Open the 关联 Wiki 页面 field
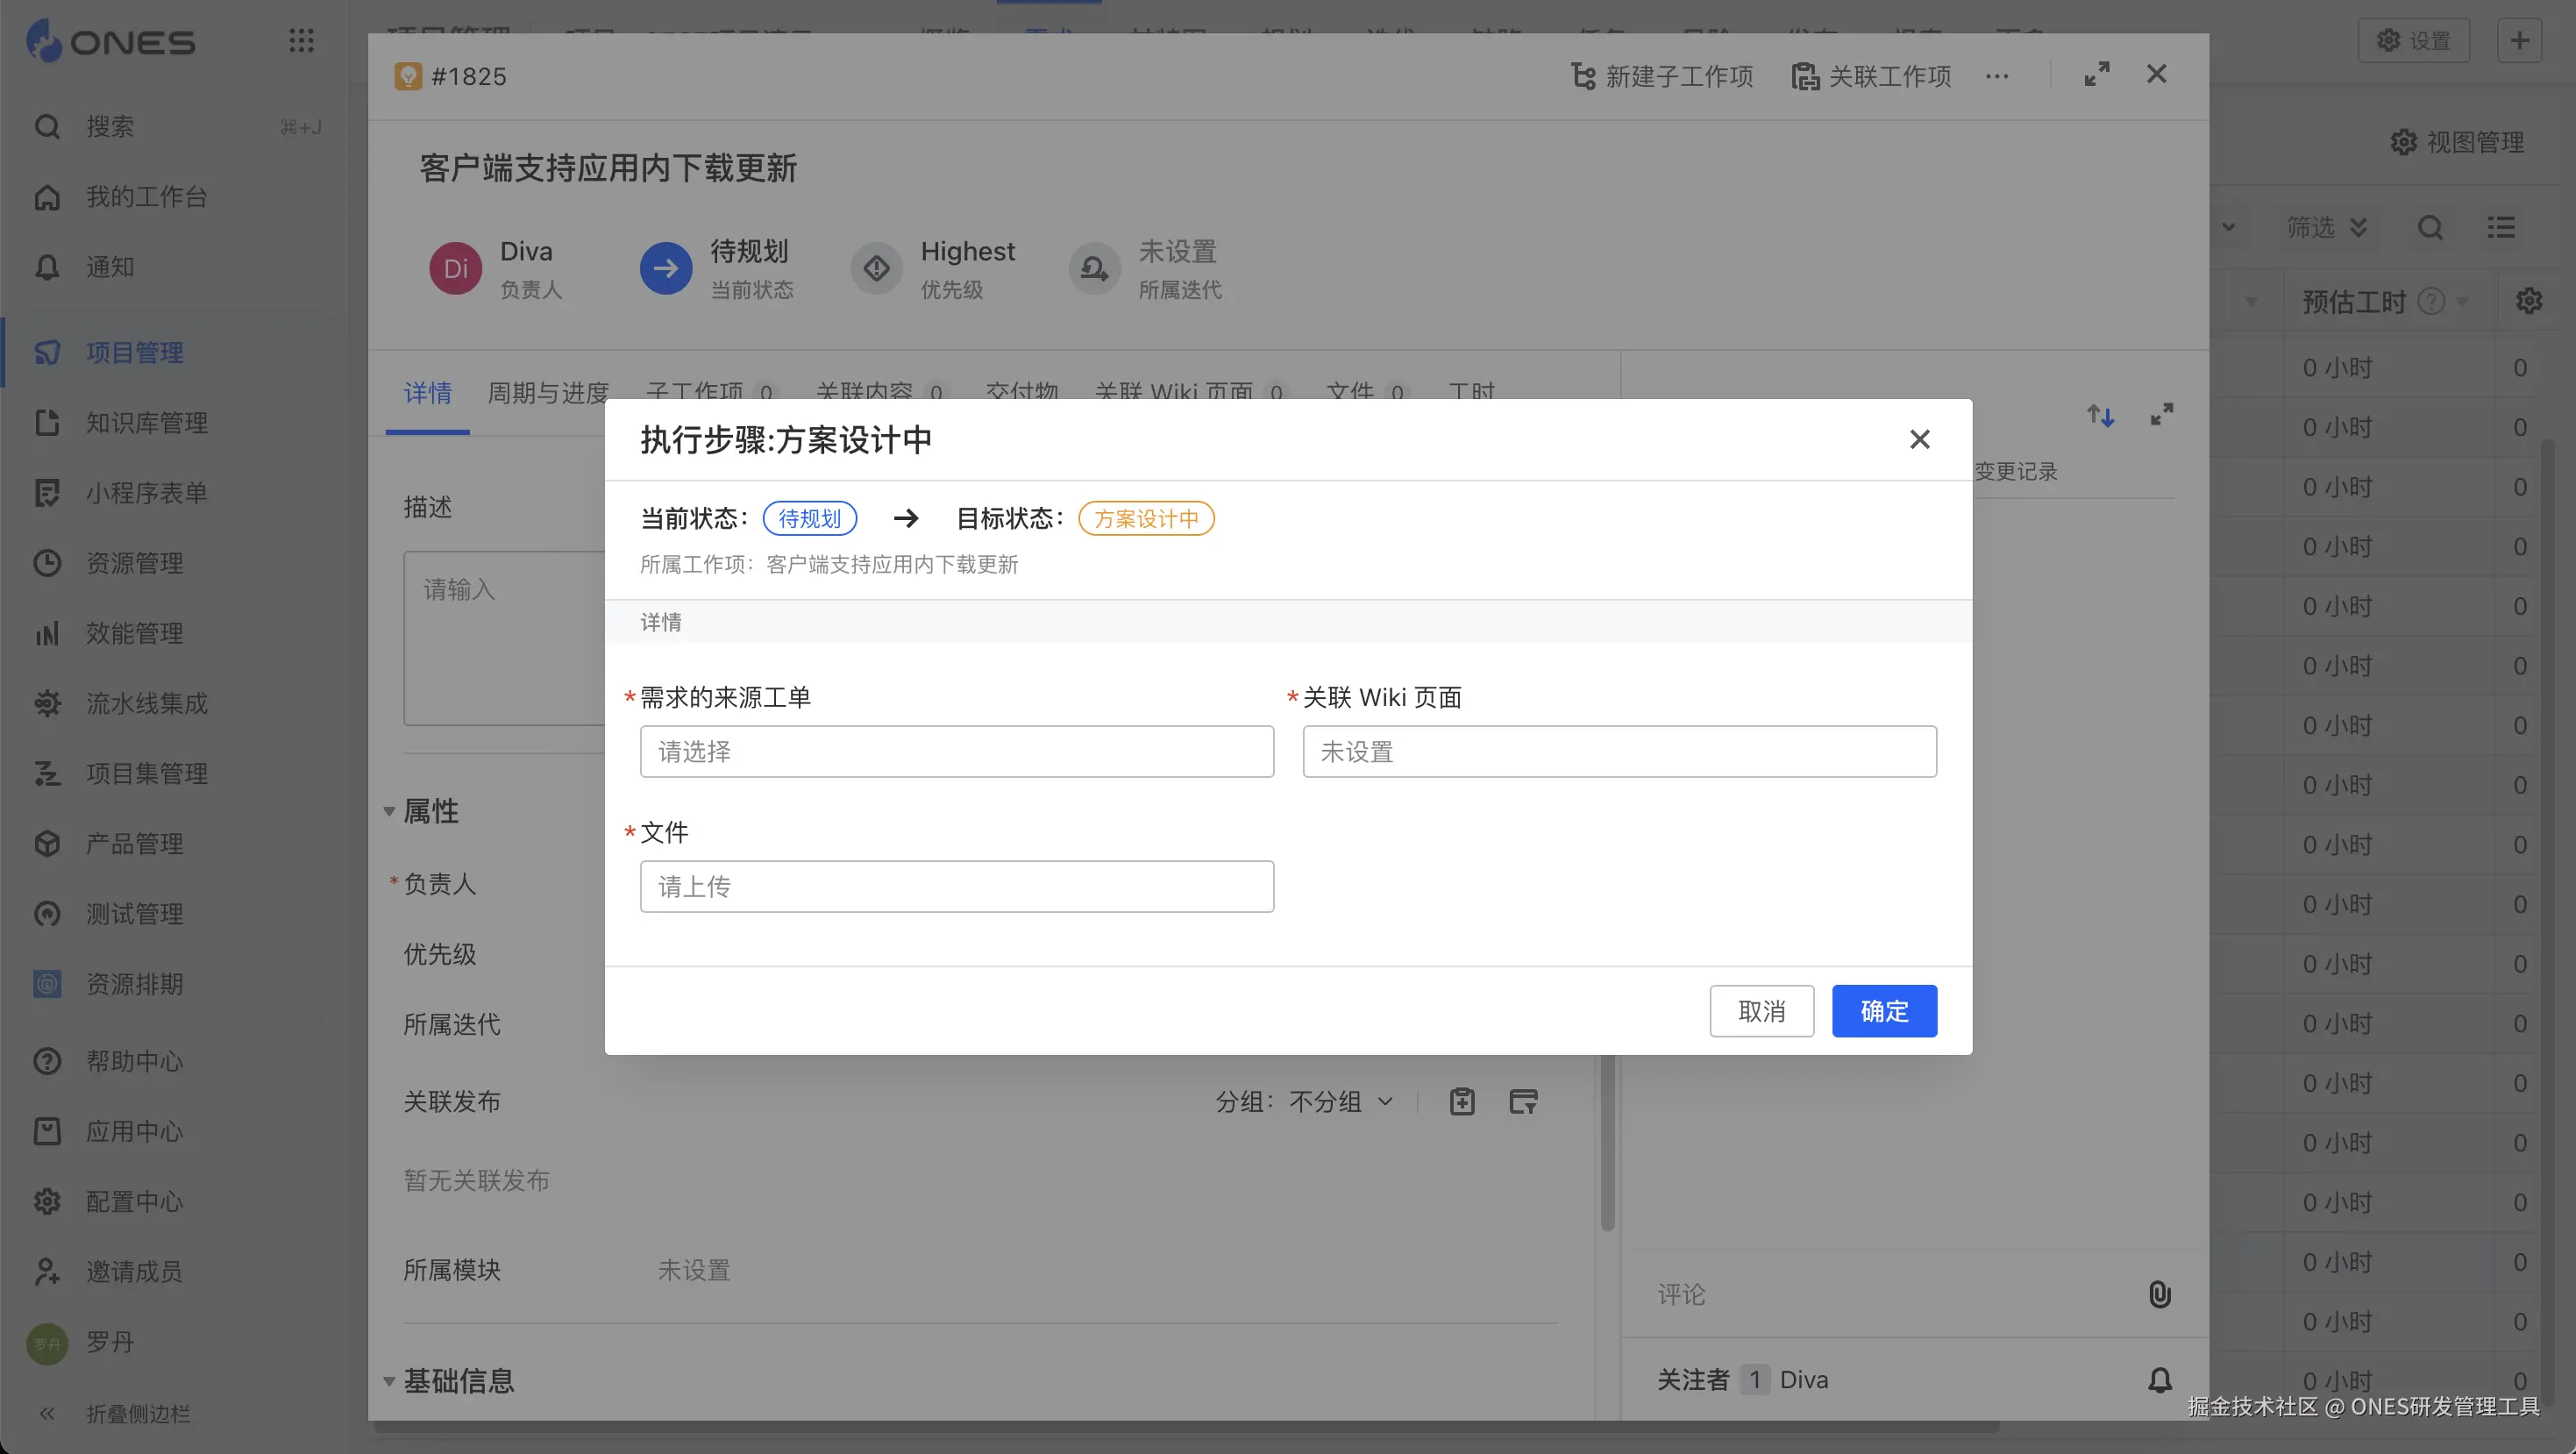This screenshot has width=2576, height=1454. (1618, 751)
